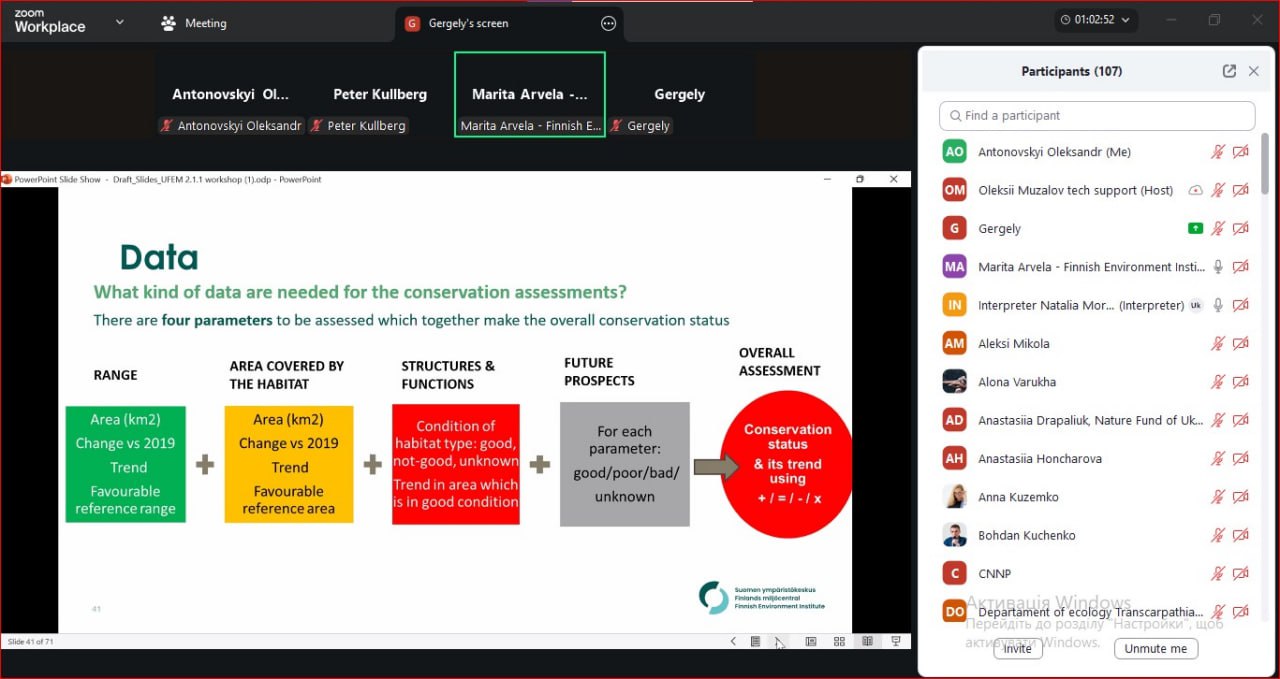Go to previous slide in PowerPoint slideshow
Image resolution: width=1280 pixels, height=679 pixels.
(x=733, y=642)
